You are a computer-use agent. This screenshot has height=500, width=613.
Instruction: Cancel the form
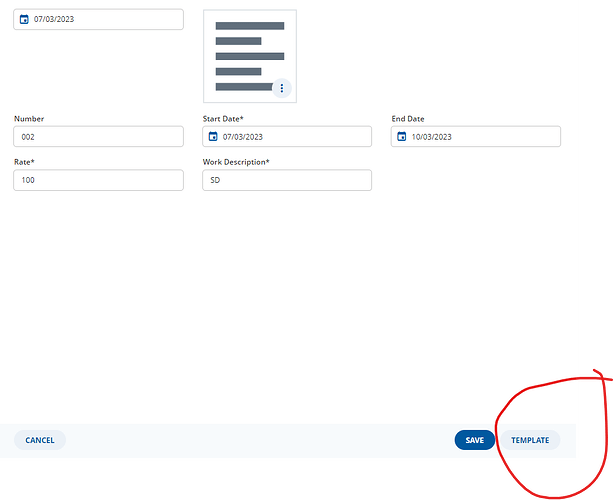point(40,440)
